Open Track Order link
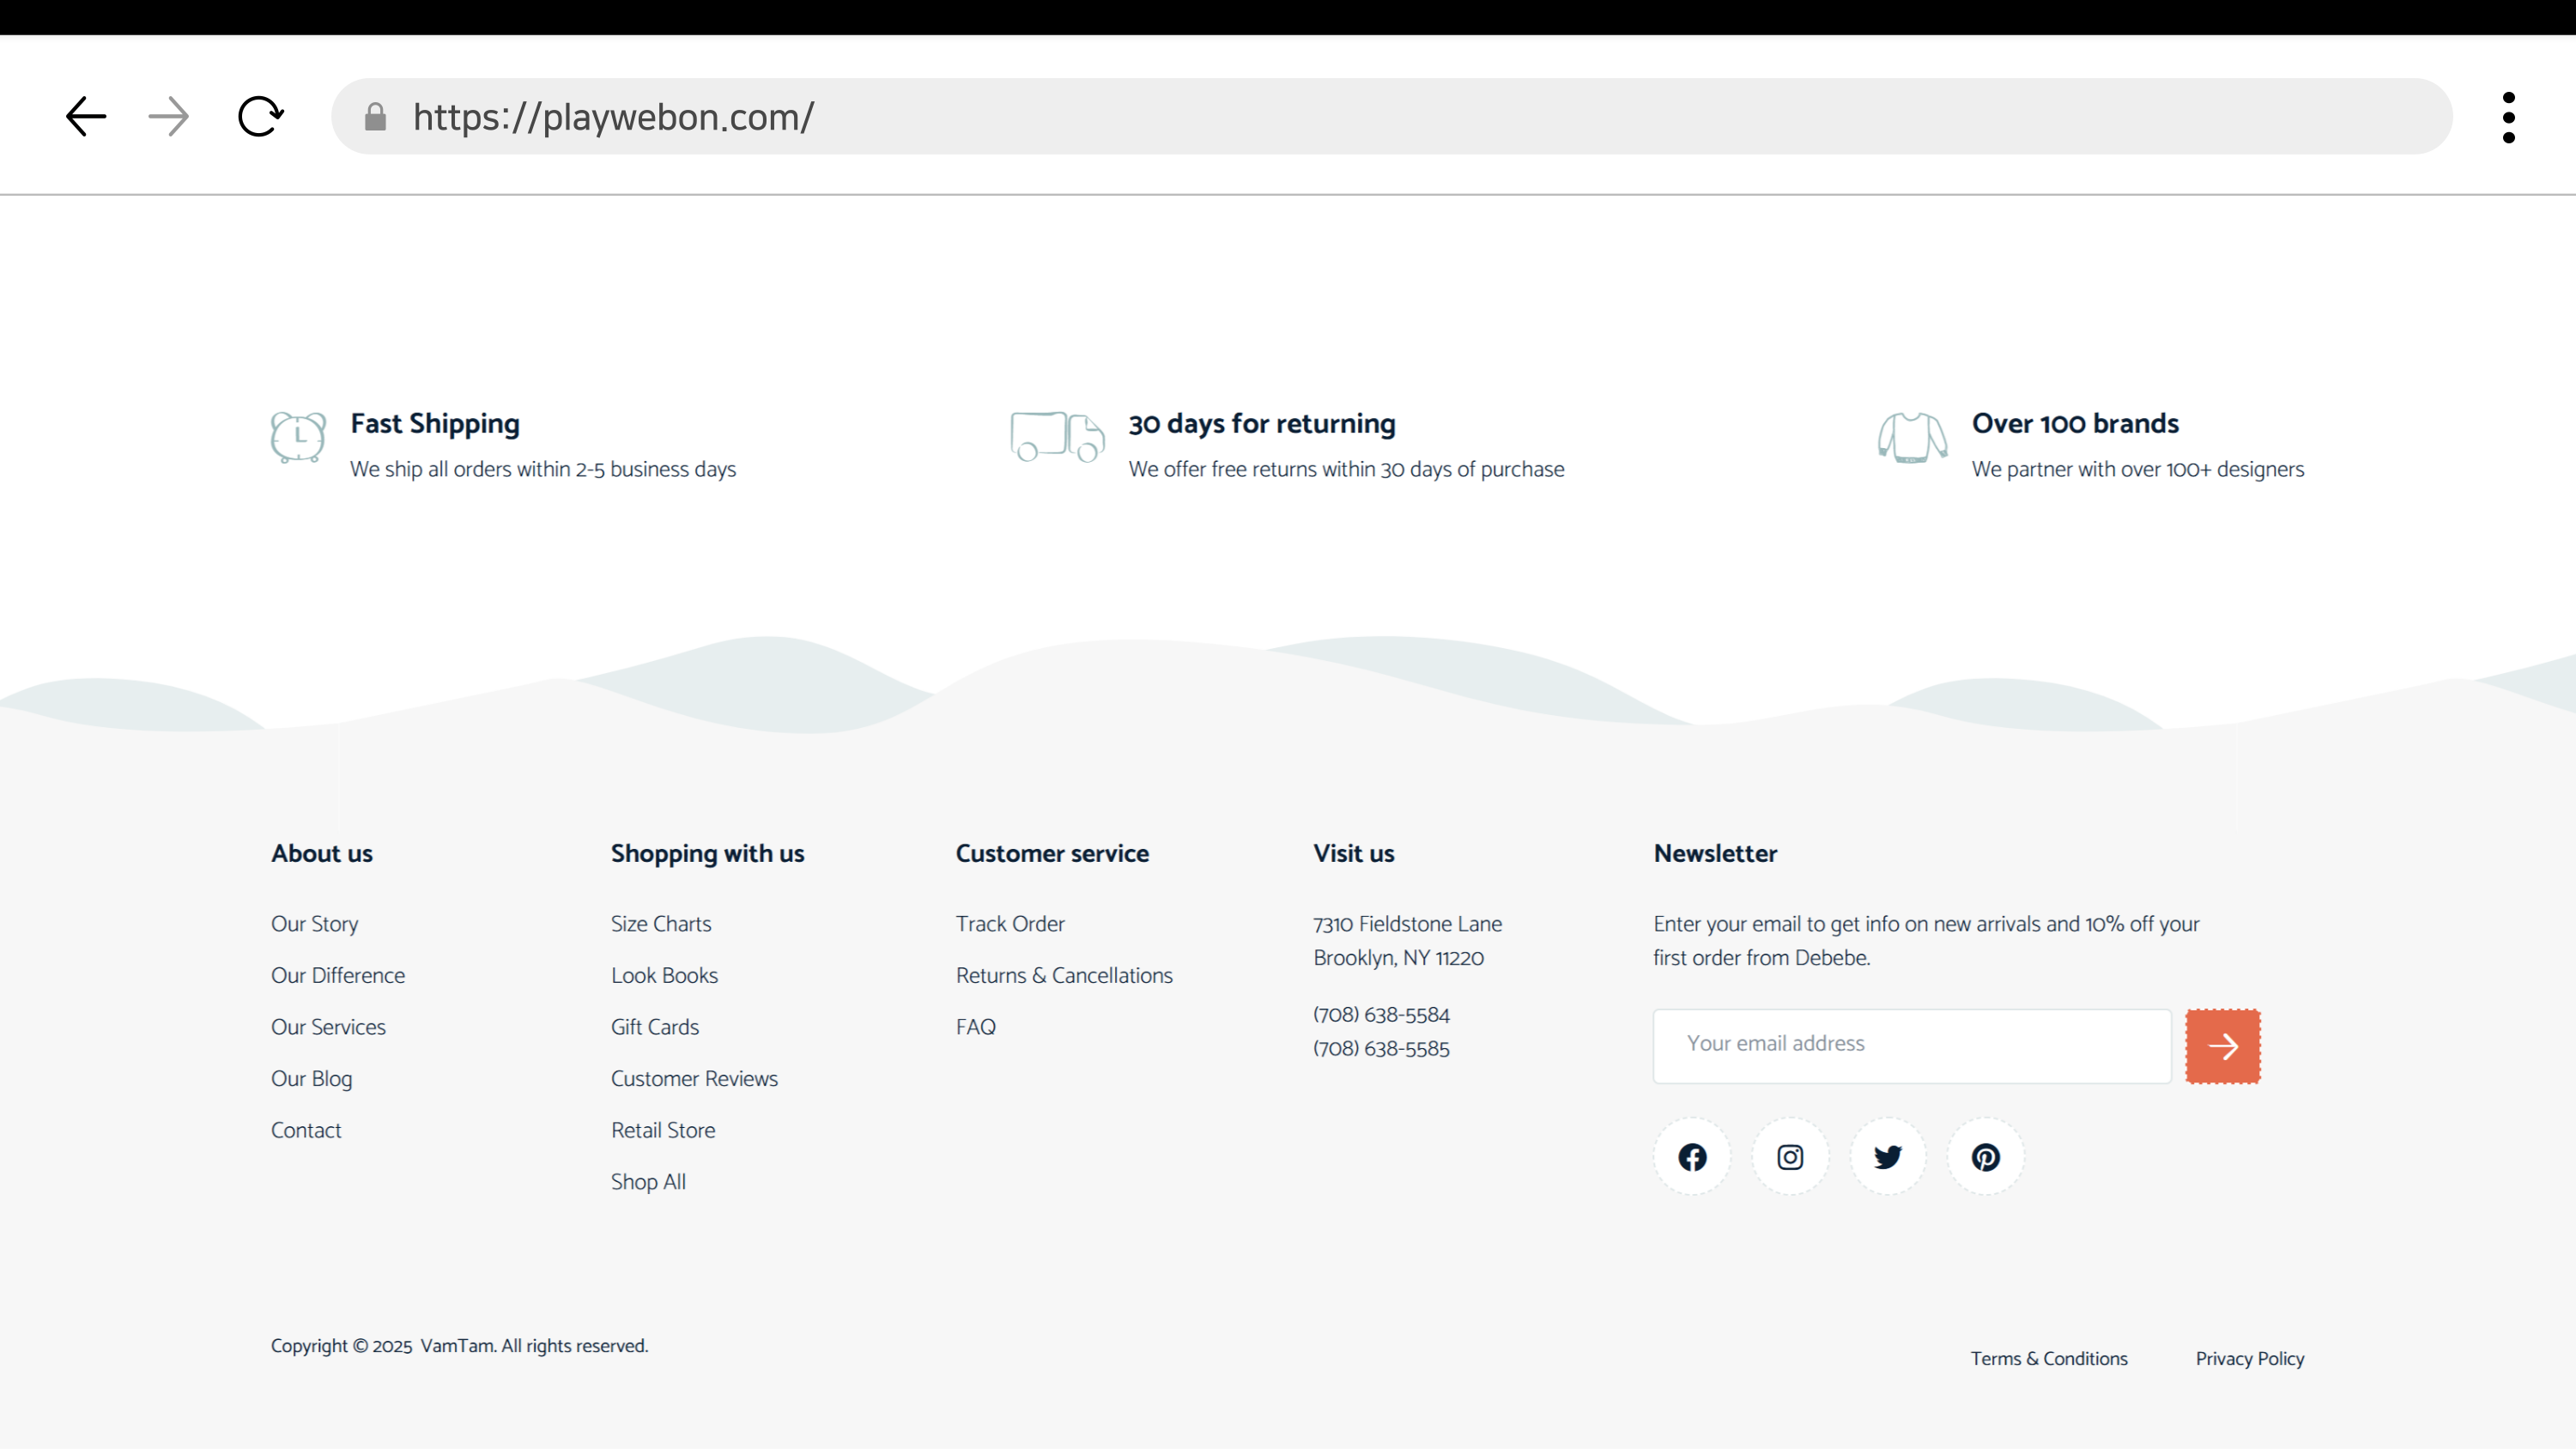The image size is (2576, 1449). pos(1010,924)
